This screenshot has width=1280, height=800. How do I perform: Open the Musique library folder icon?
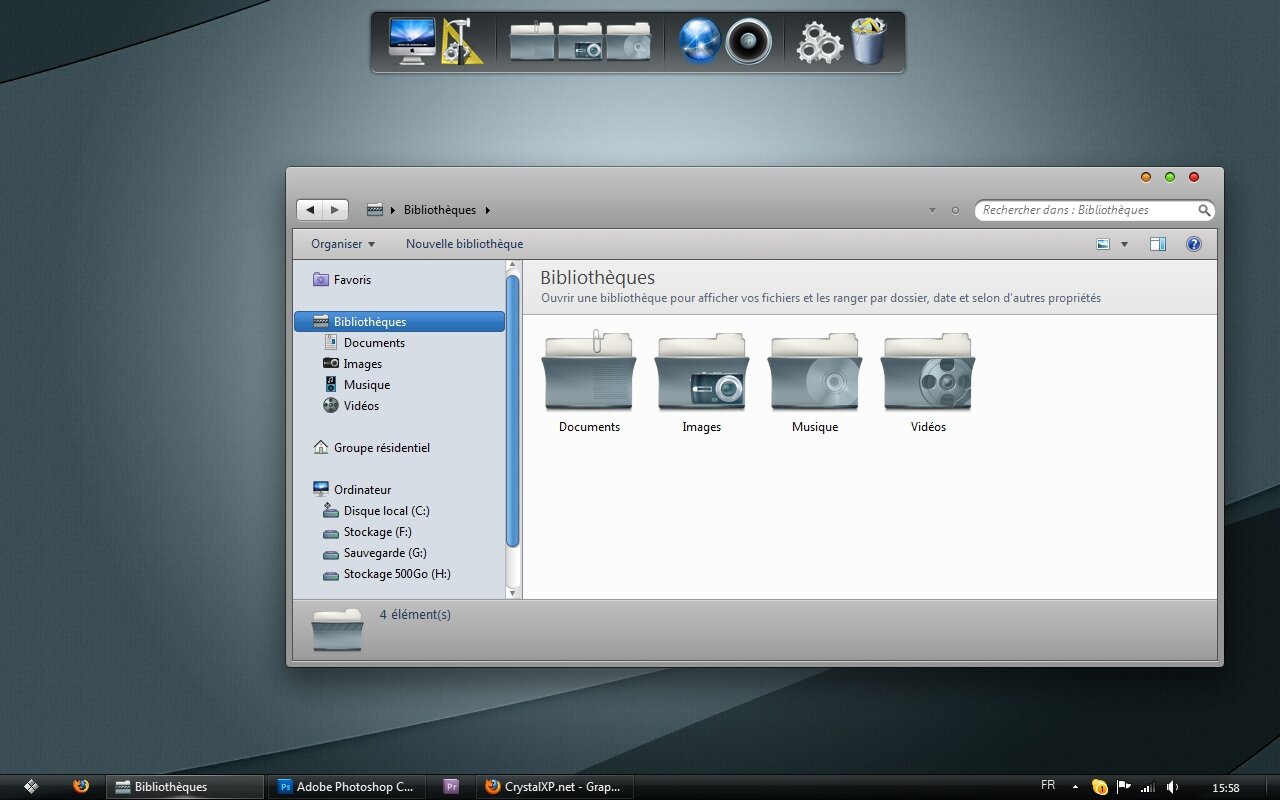click(814, 373)
